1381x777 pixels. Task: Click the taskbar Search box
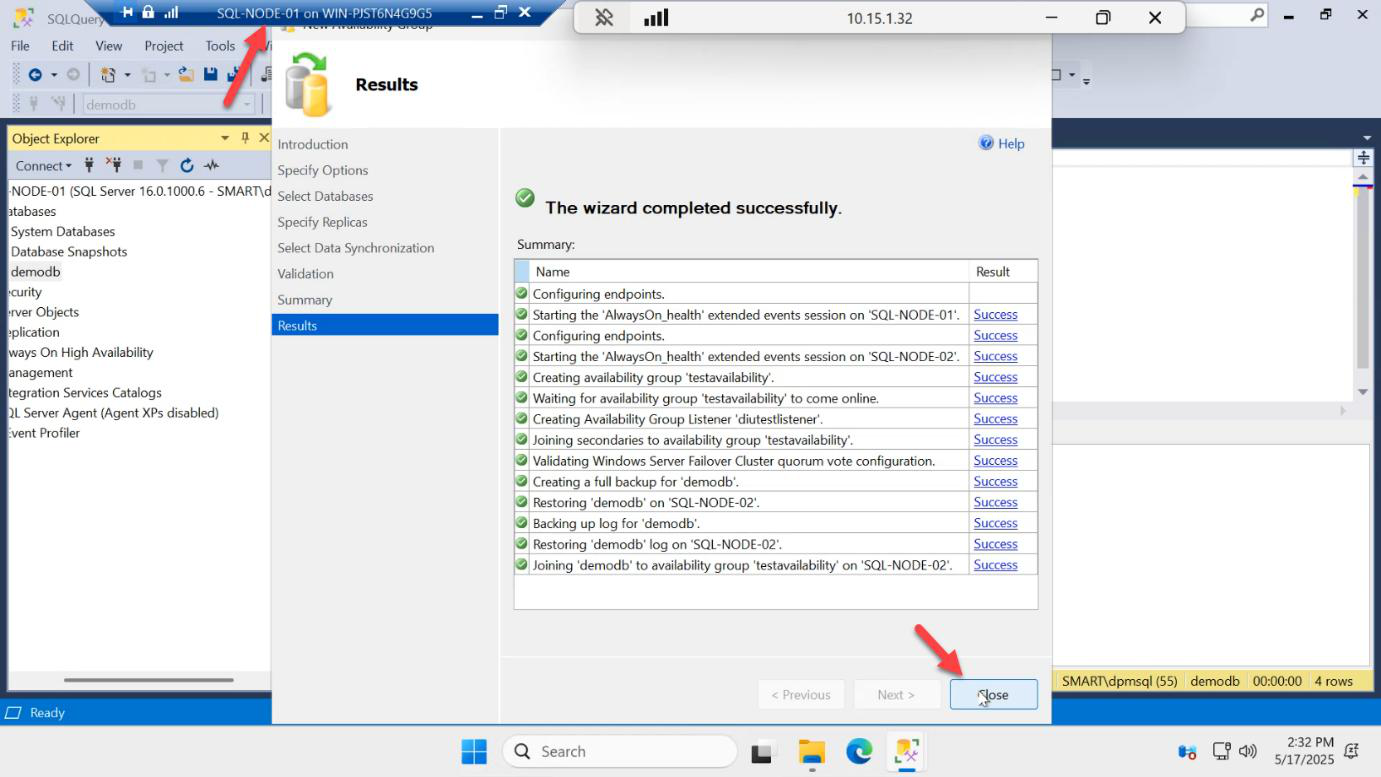click(x=619, y=752)
